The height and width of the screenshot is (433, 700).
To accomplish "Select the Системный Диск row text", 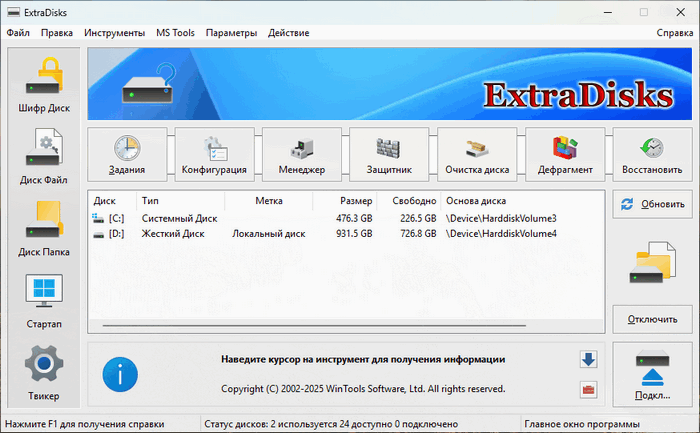I will (179, 218).
